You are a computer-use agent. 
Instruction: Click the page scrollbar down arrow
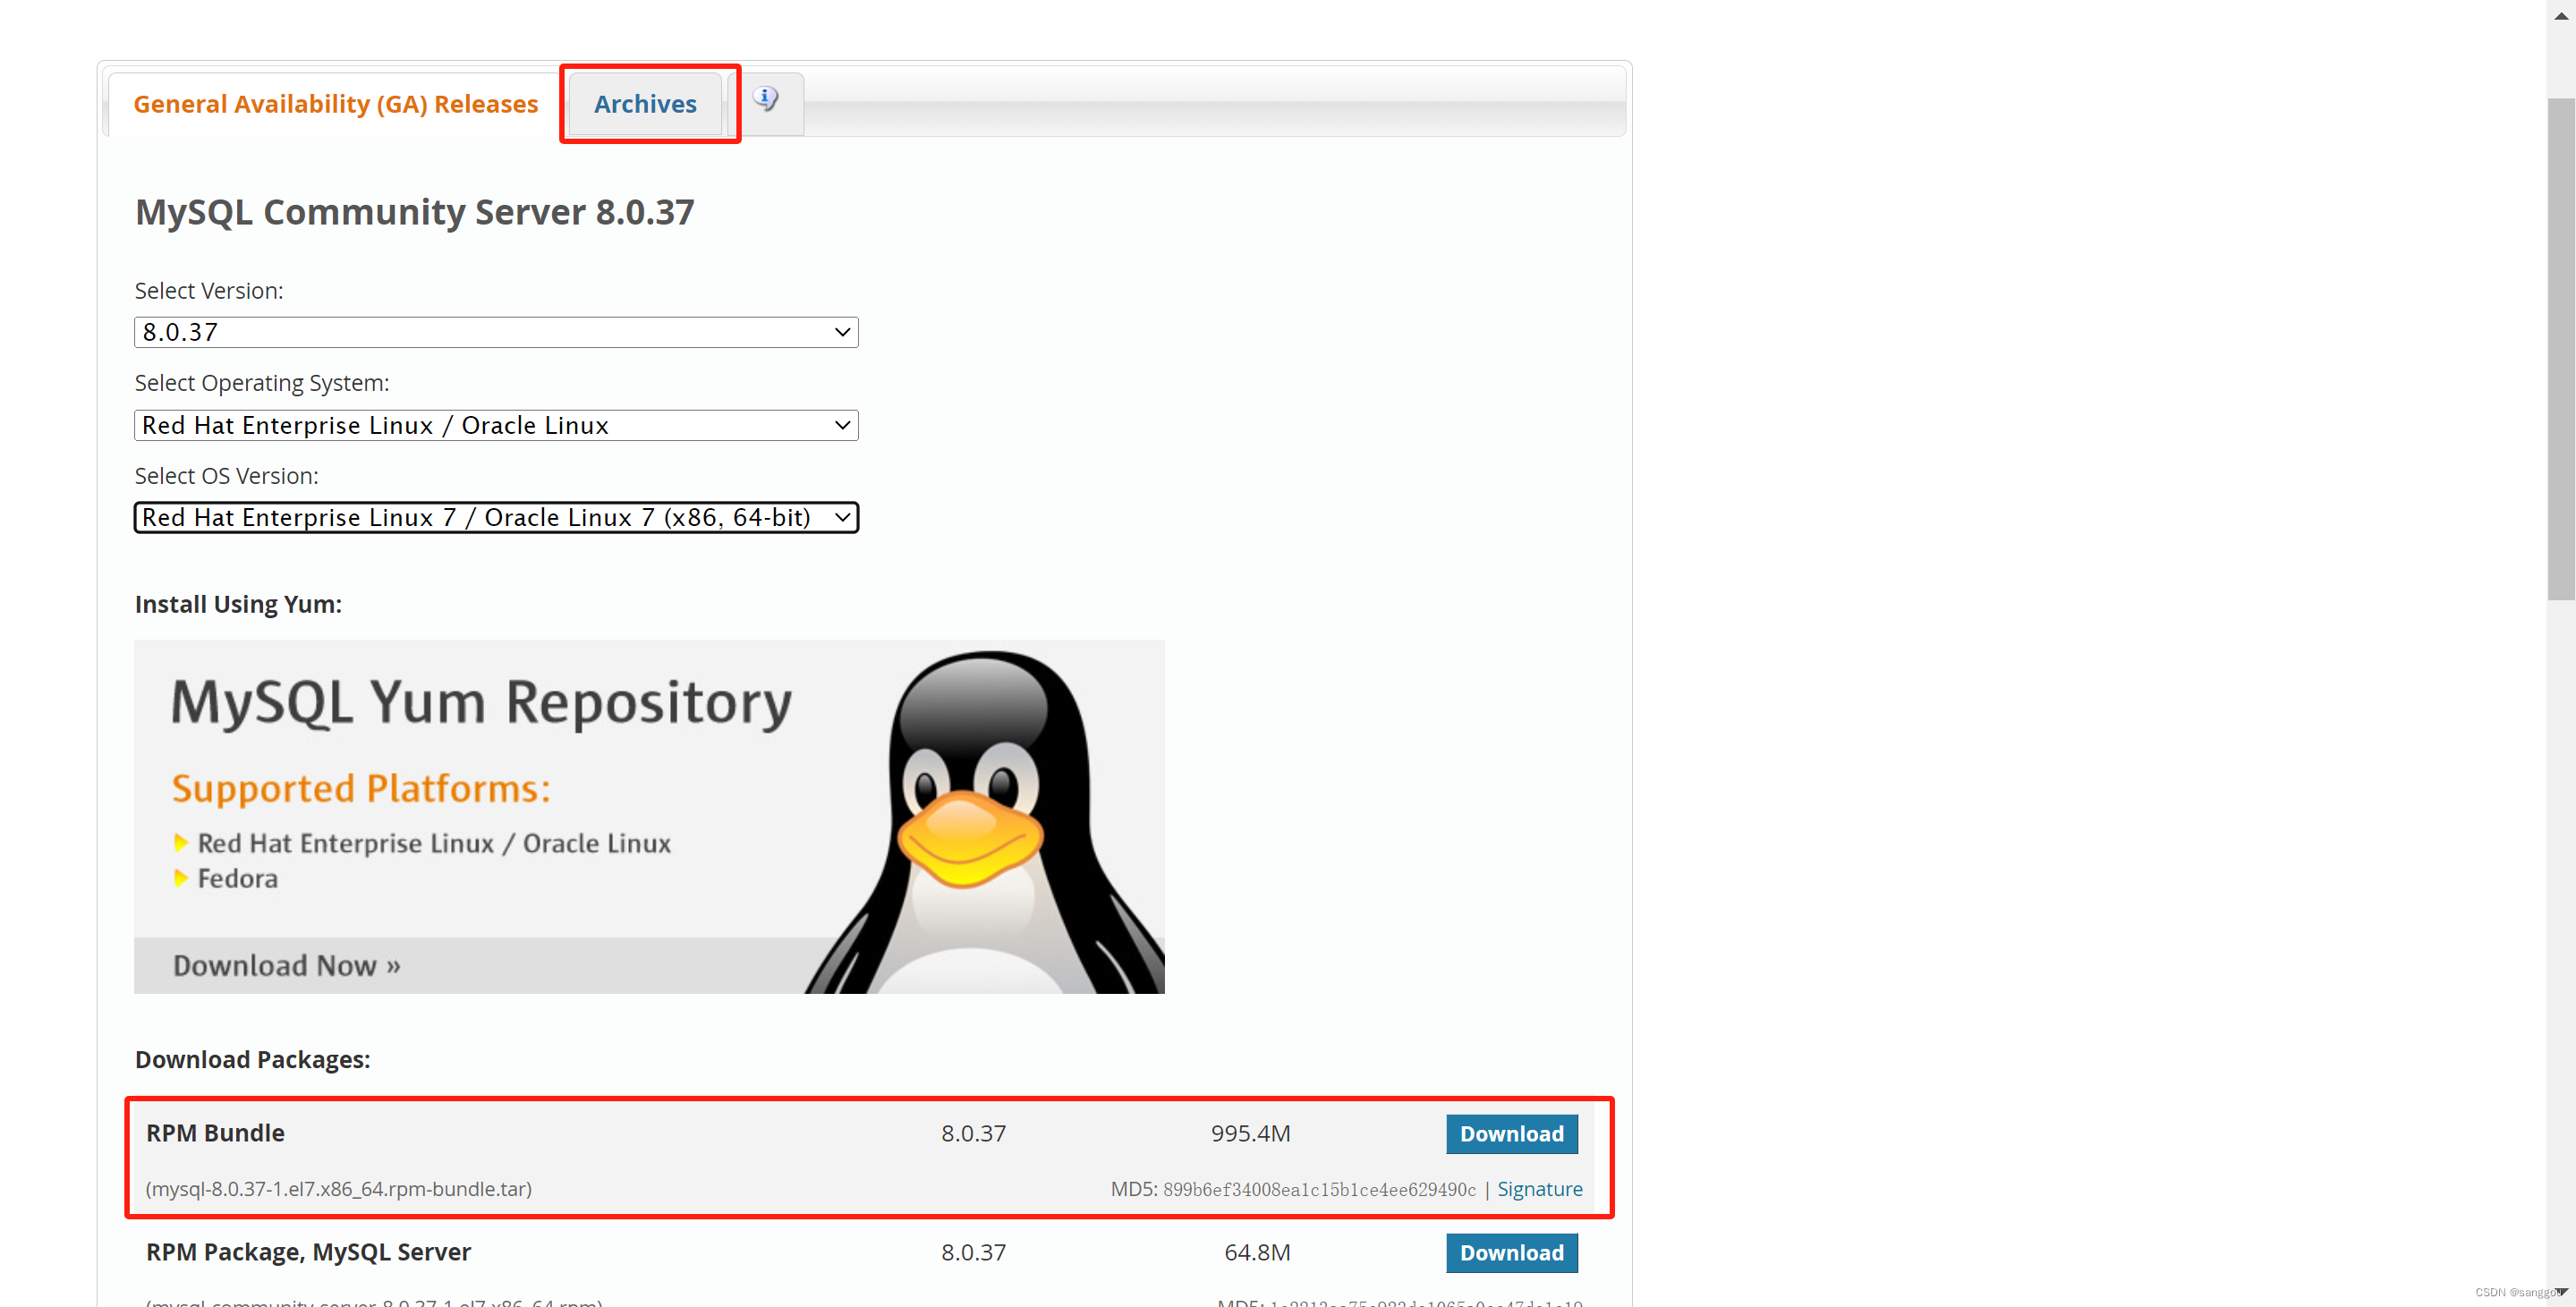2561,1292
